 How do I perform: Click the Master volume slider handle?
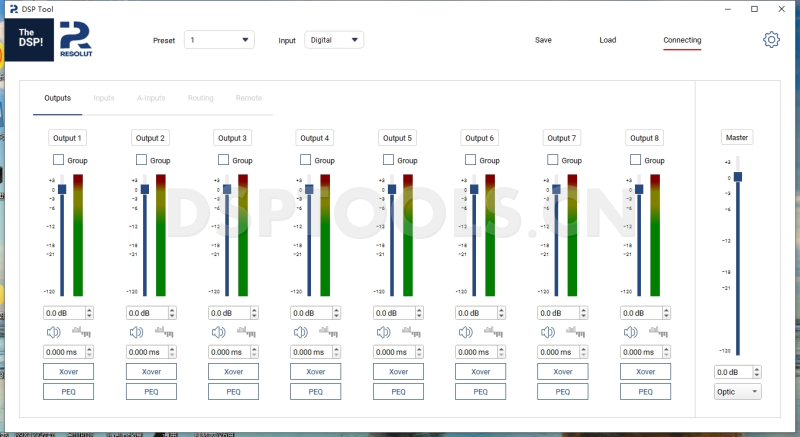(x=738, y=176)
